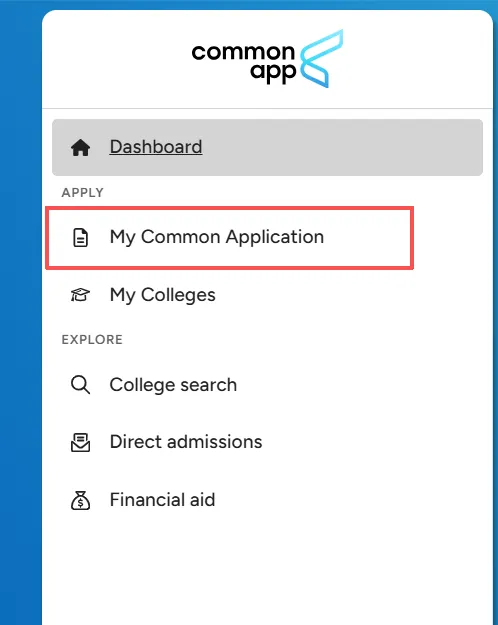Viewport: 498px width, 625px height.
Task: Select the money bag Financial aid icon
Action: [x=81, y=500]
